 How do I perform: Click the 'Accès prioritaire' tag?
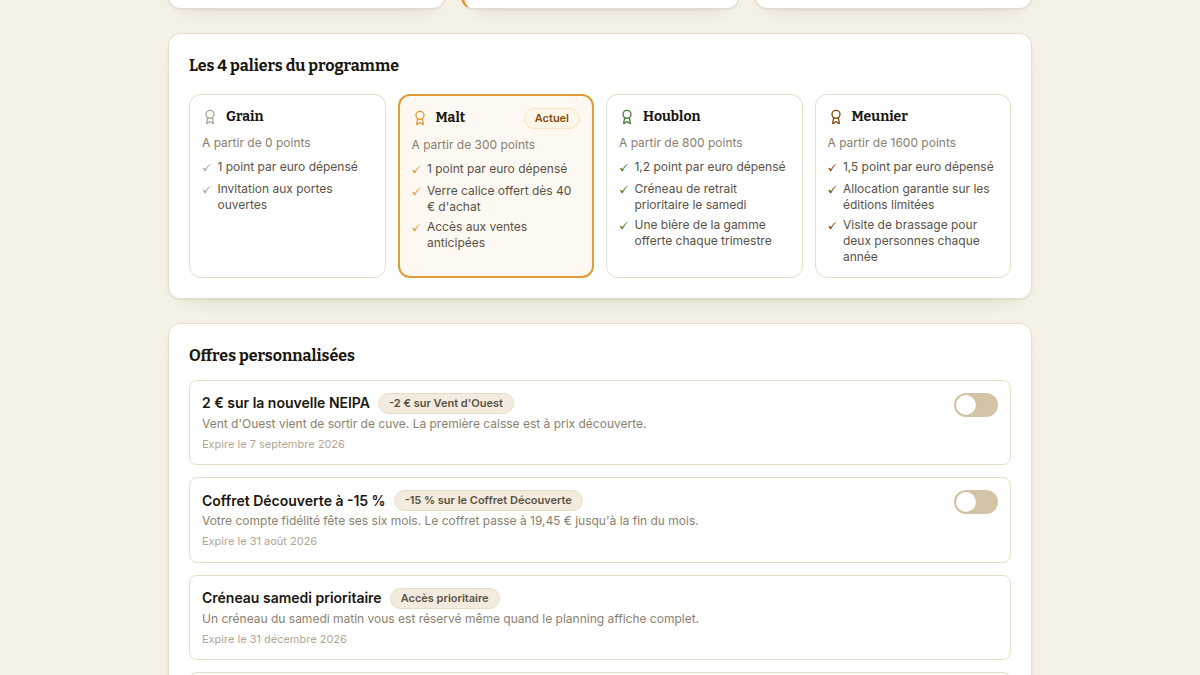point(445,598)
